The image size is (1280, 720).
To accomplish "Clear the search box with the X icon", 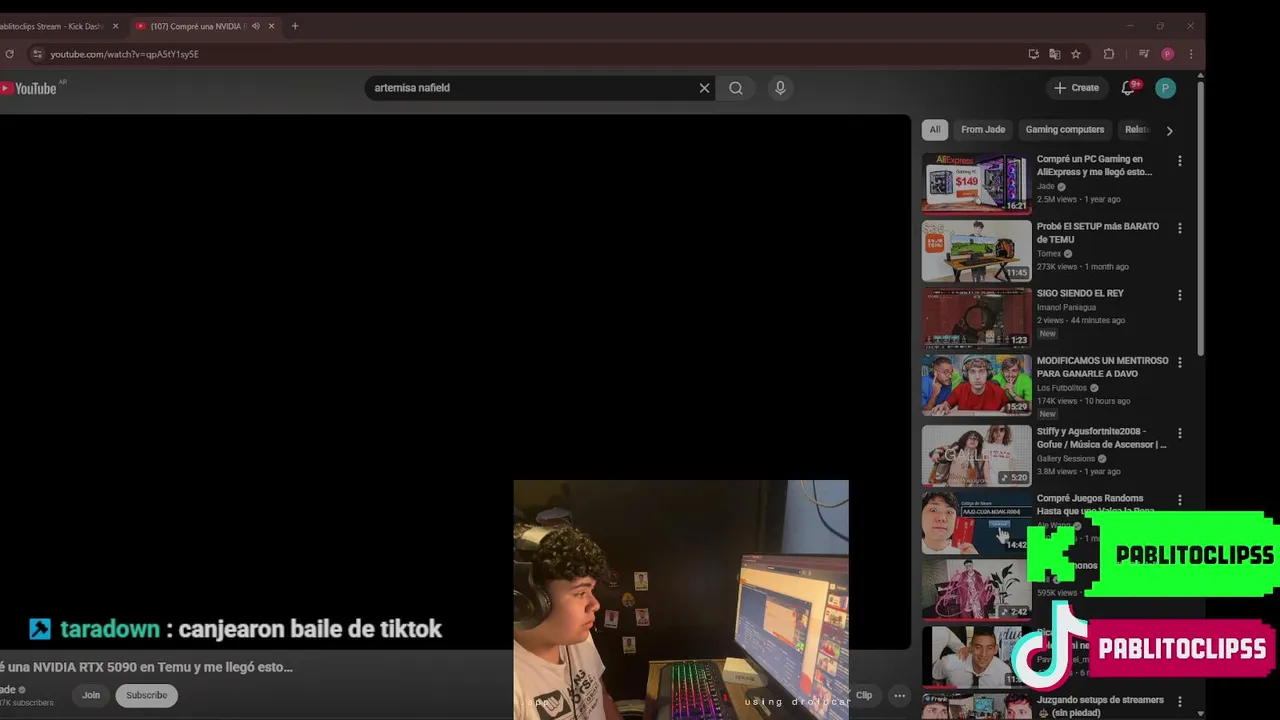I will tap(704, 88).
